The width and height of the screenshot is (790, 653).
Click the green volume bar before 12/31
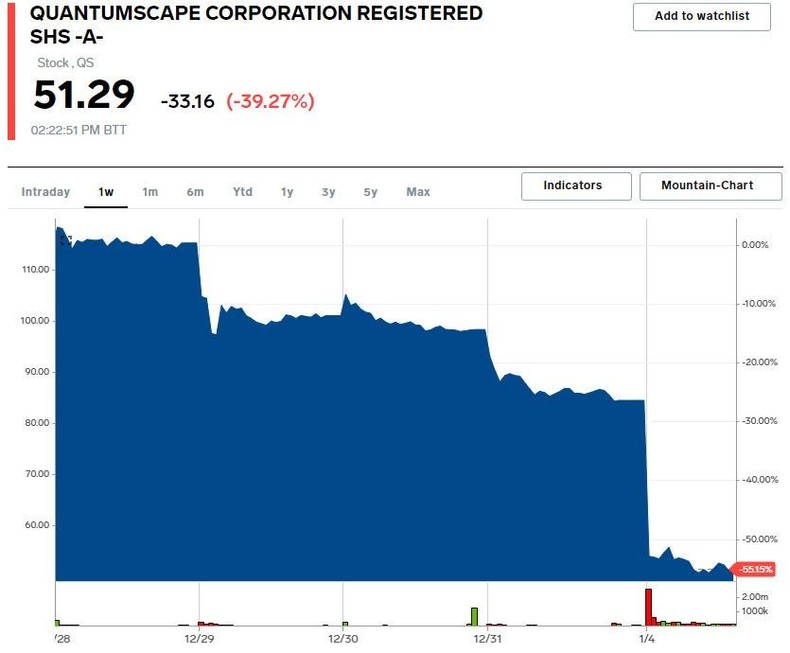[474, 615]
